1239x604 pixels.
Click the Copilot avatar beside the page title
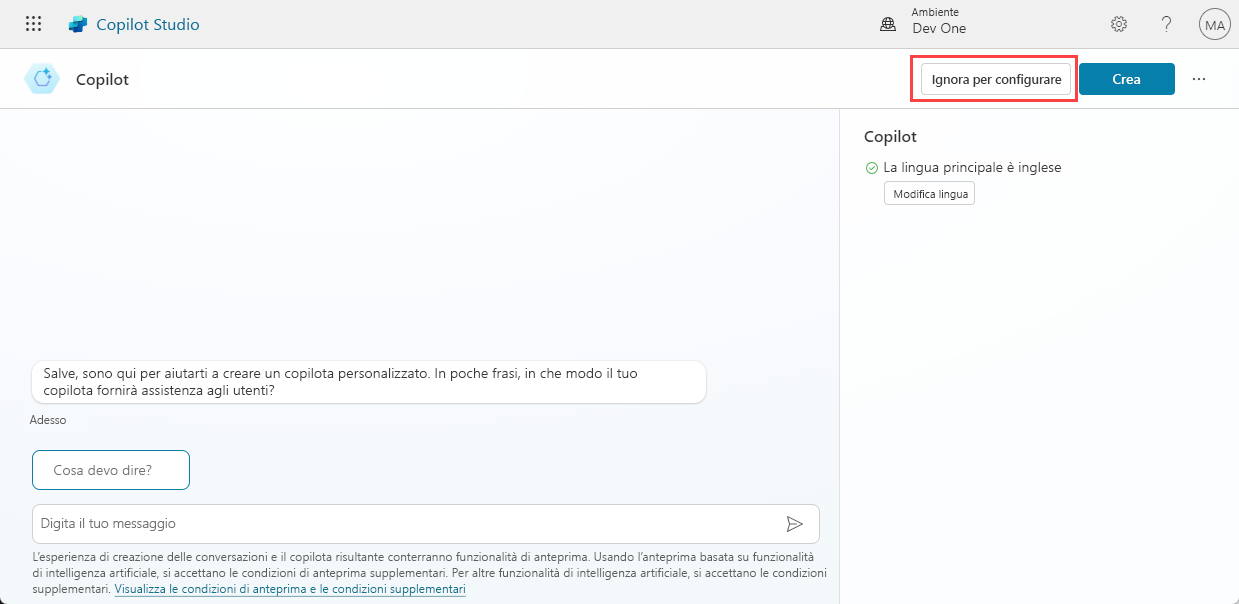coord(42,78)
